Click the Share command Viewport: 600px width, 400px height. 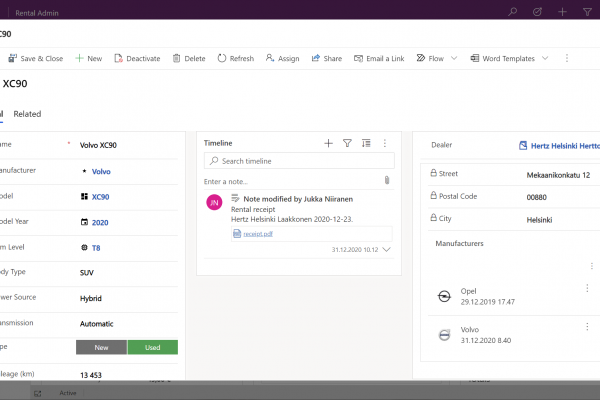(327, 58)
